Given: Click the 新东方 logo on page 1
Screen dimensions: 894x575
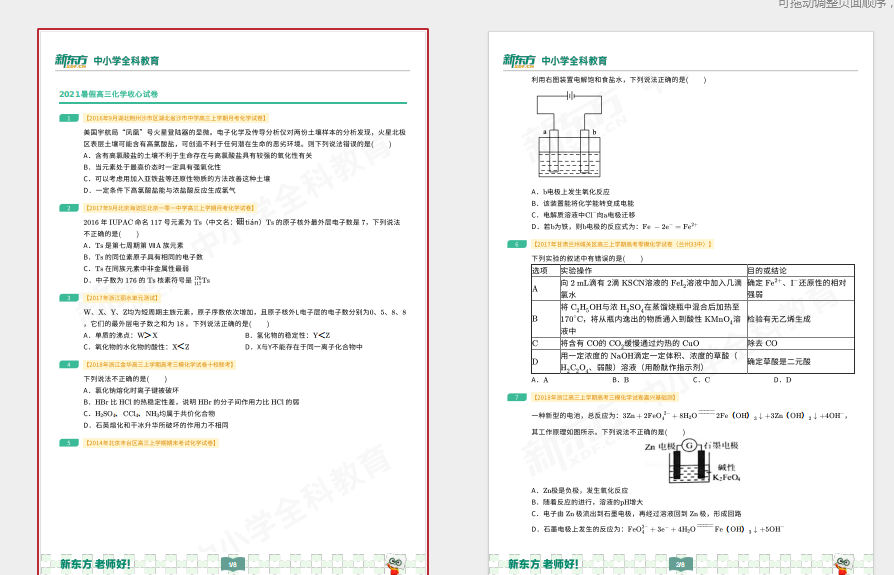Looking at the screenshot, I should [x=71, y=60].
